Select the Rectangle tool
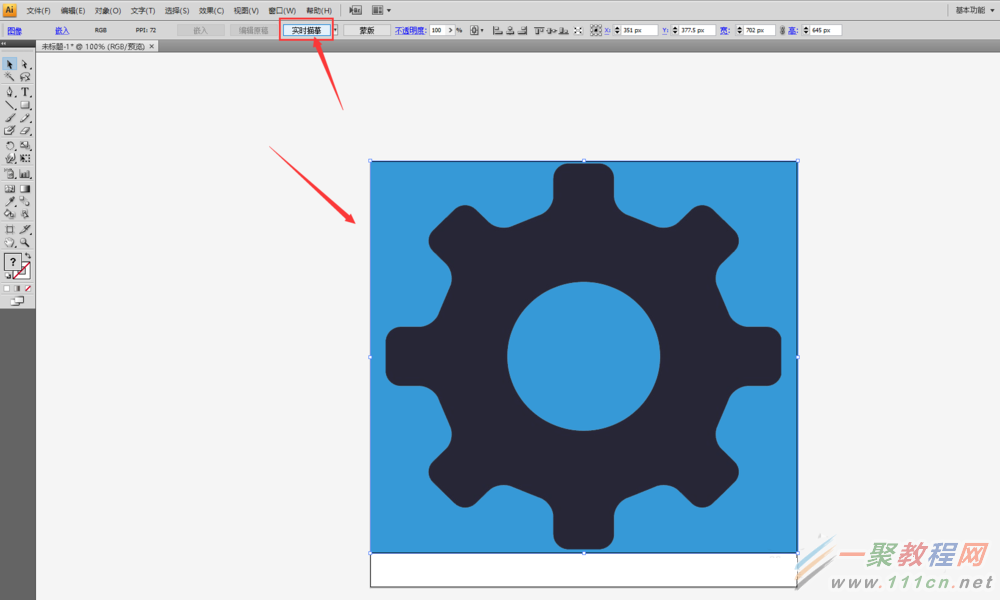This screenshot has width=1000, height=600. (25, 105)
